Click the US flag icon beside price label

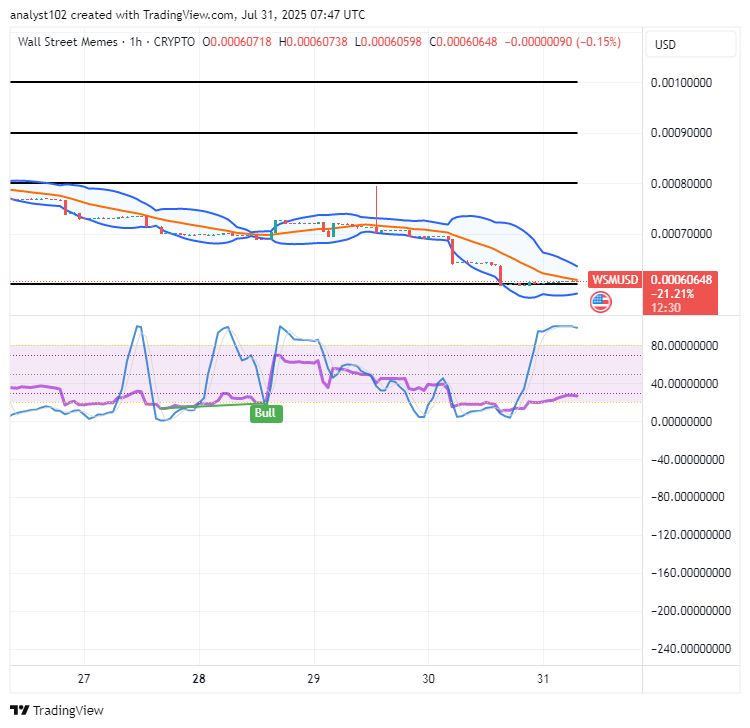click(x=601, y=302)
